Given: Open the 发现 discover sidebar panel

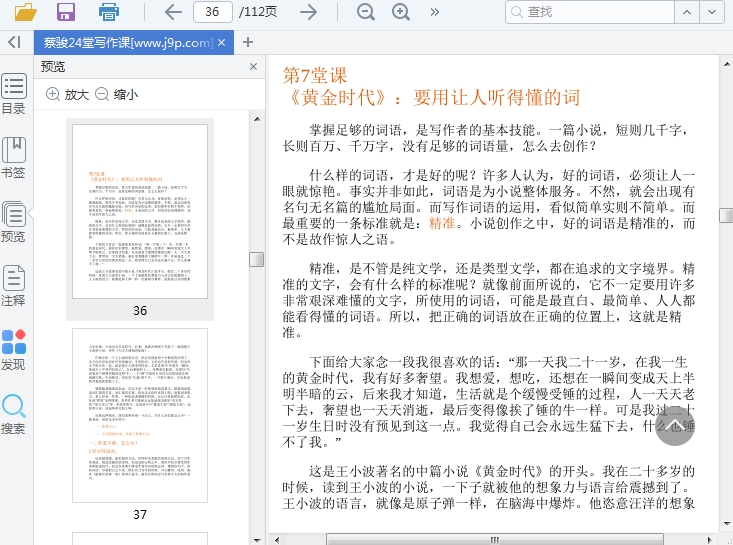Looking at the screenshot, I should tap(14, 350).
